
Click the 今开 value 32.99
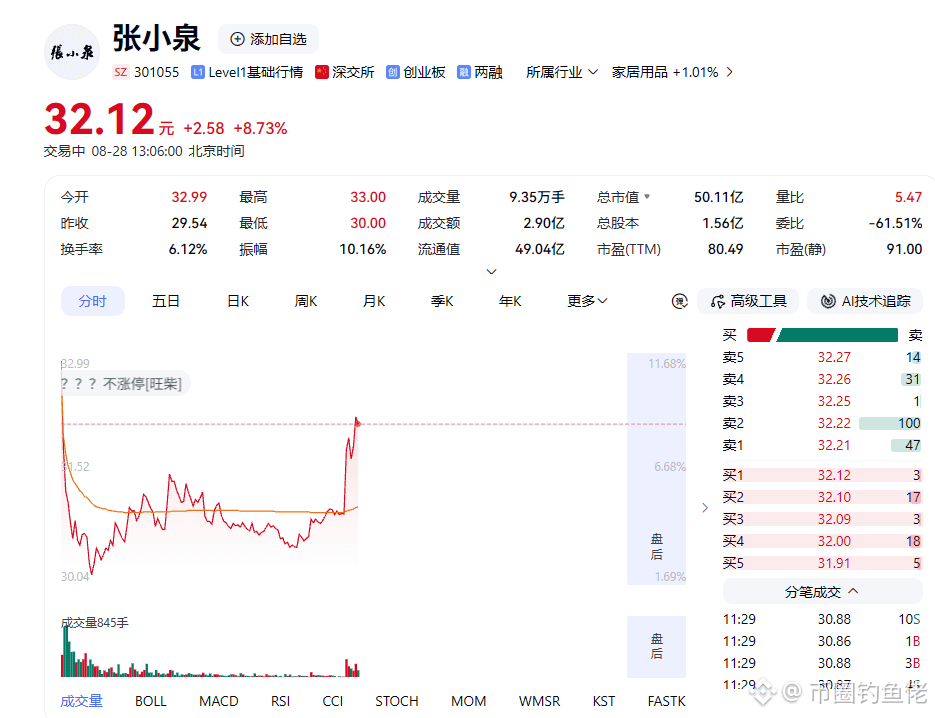(189, 197)
